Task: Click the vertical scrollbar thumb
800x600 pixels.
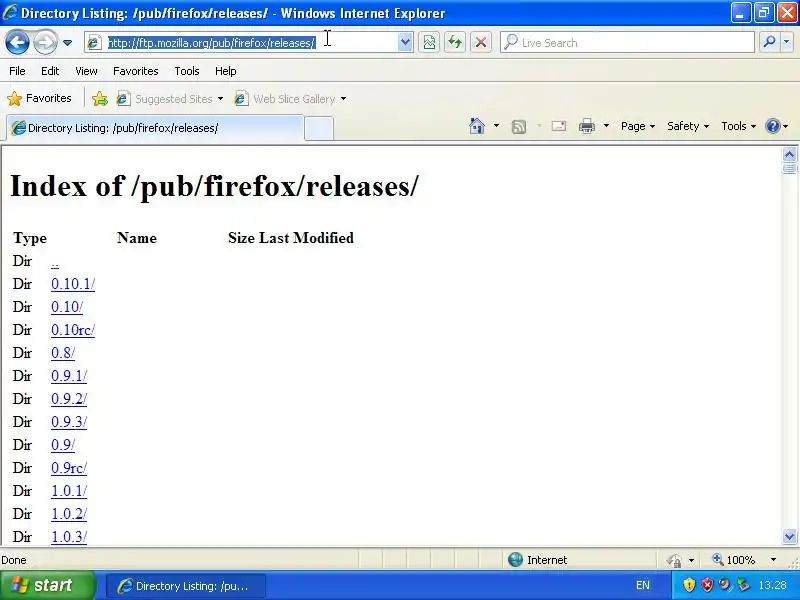Action: click(x=789, y=168)
